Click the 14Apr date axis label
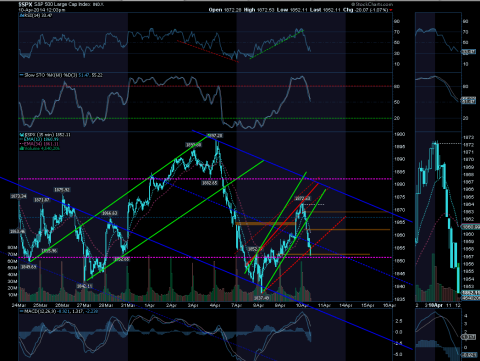The width and height of the screenshot is (480, 361). pyautogui.click(x=346, y=305)
